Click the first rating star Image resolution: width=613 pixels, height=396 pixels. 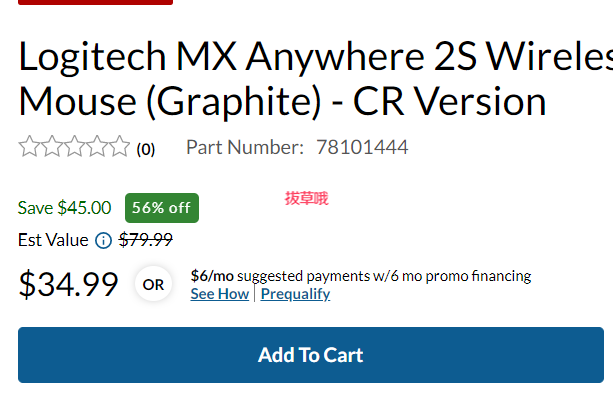pyautogui.click(x=29, y=147)
